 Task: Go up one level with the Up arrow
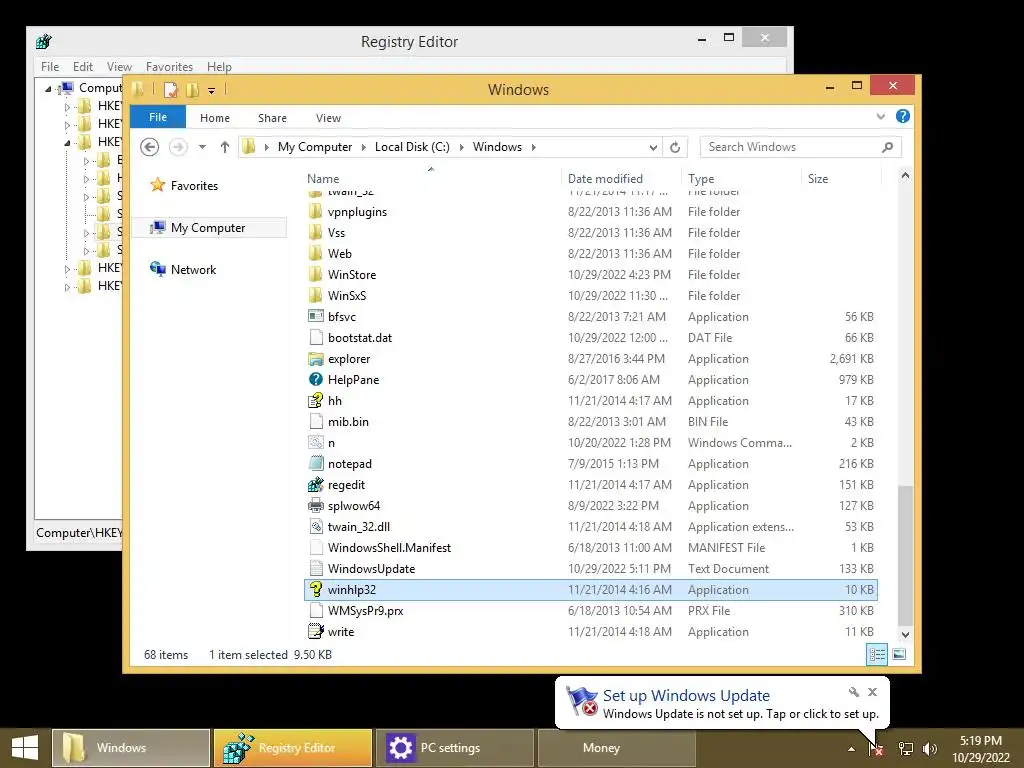tap(225, 147)
